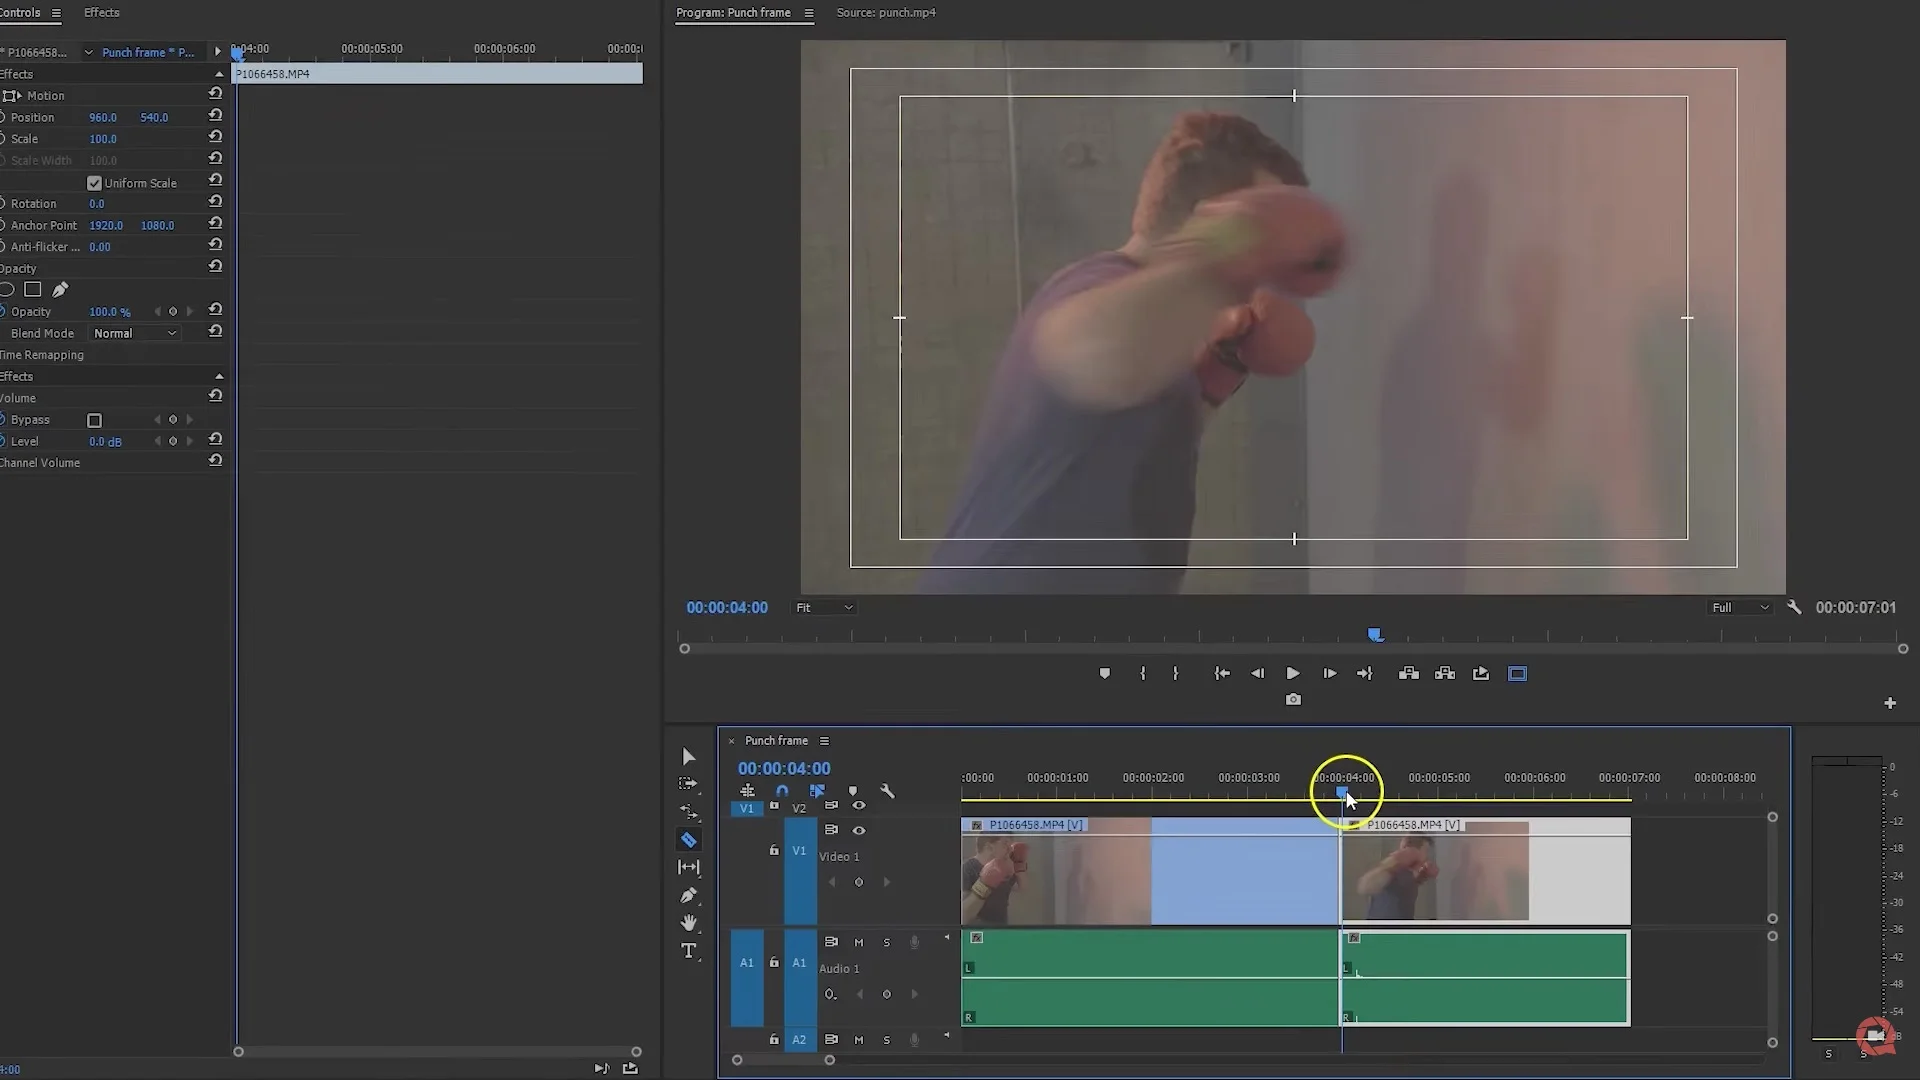Screen dimensions: 1920x1080
Task: Click the Selection tool arrow
Action: tap(689, 757)
